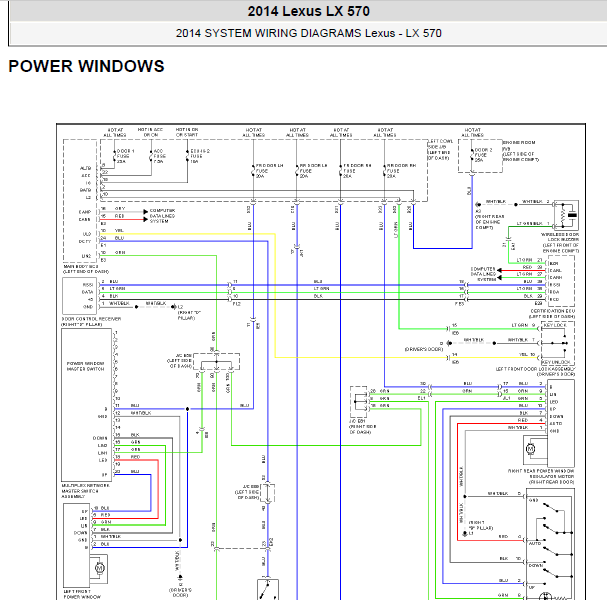Click the CERTIFICATION ECU caption
This screenshot has height=600, width=607.
pyautogui.click(x=552, y=314)
